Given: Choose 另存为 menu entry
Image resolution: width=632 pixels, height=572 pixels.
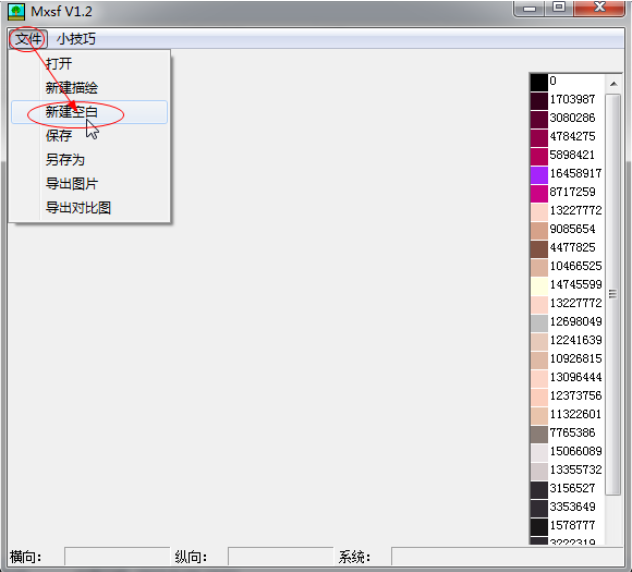Looking at the screenshot, I should point(65,160).
